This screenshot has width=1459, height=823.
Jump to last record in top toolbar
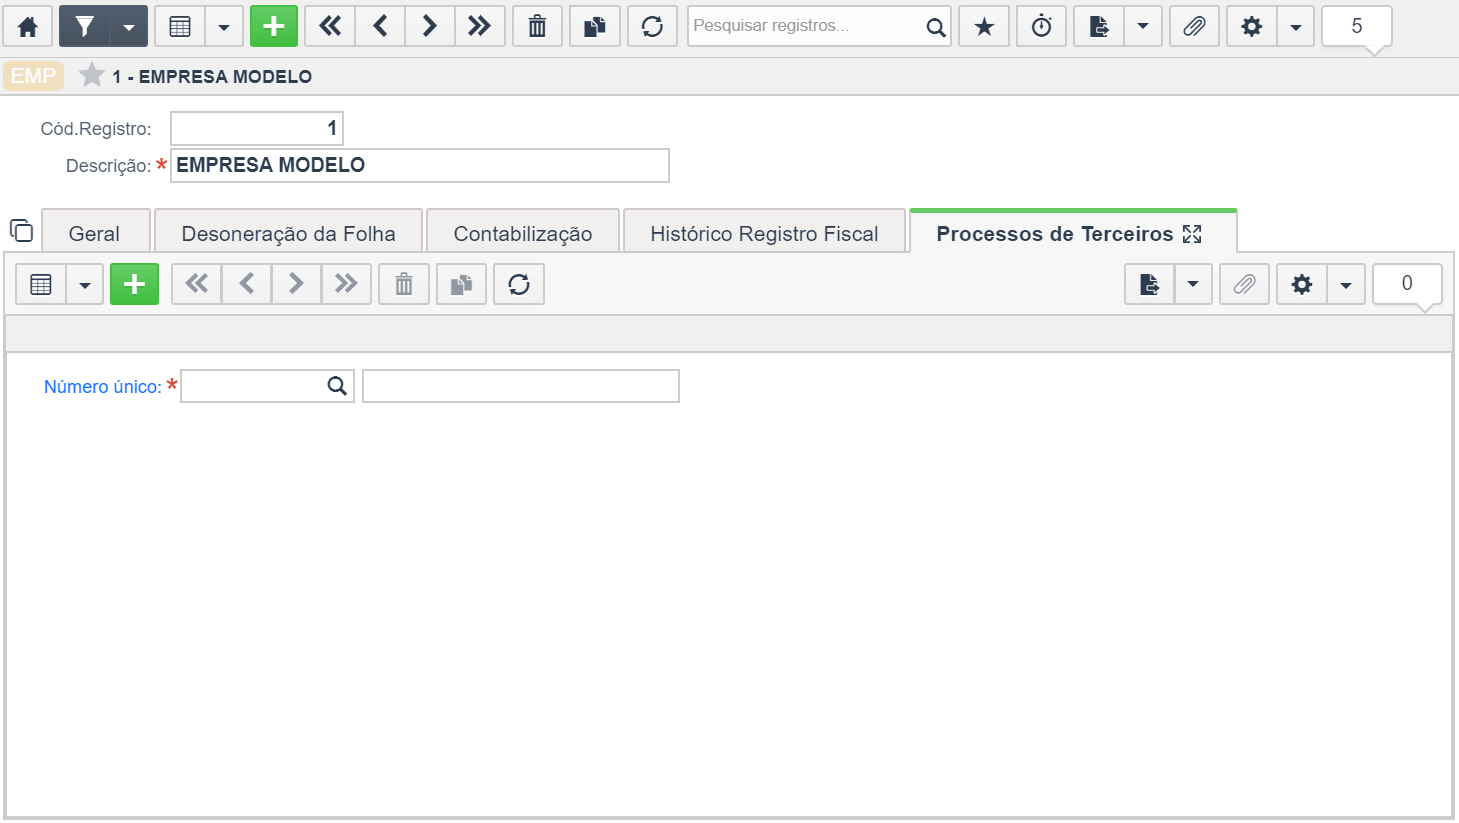(x=480, y=27)
